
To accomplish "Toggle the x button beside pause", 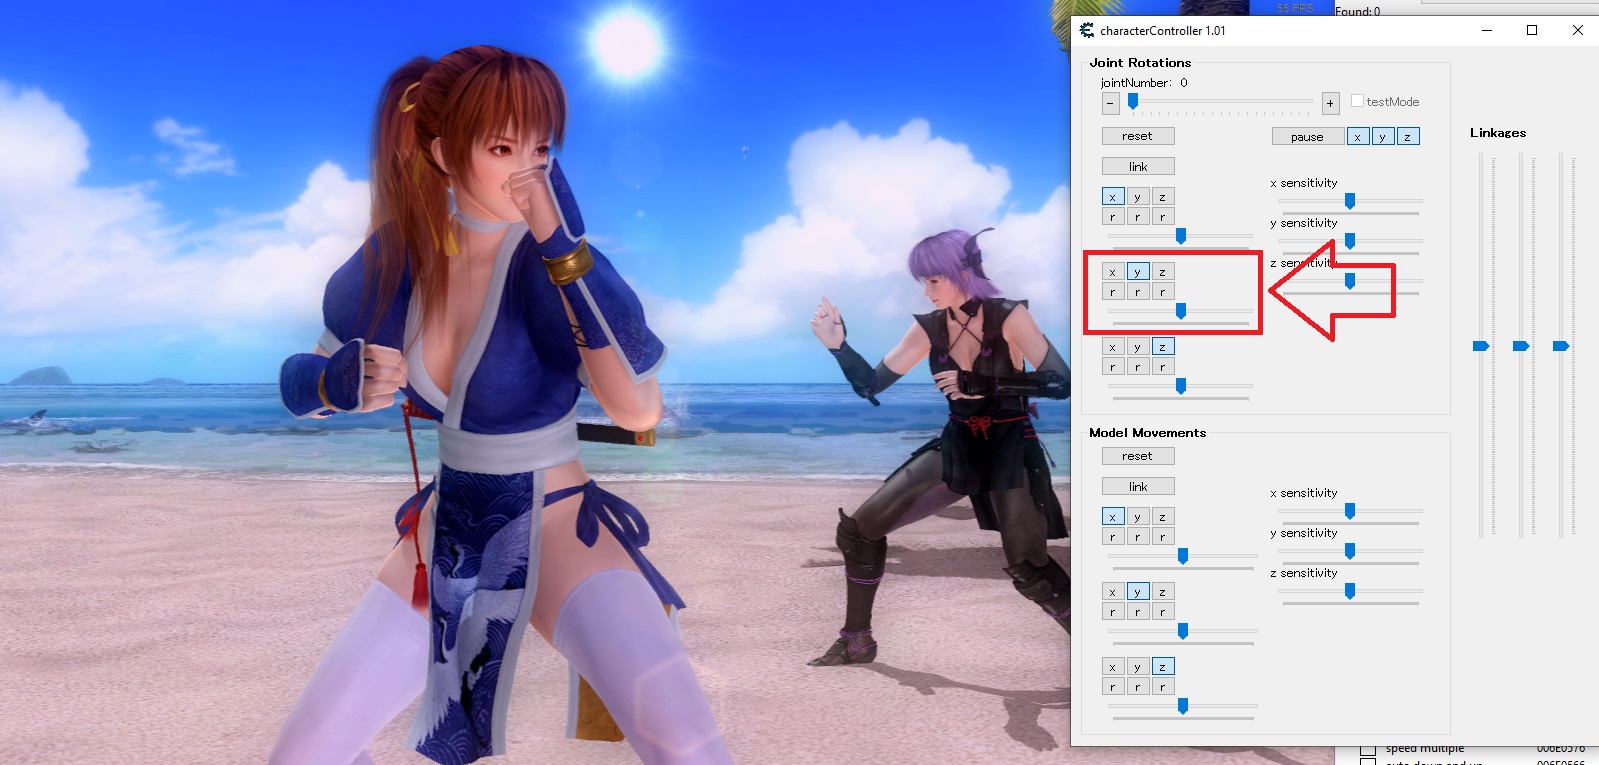I will pos(1357,137).
